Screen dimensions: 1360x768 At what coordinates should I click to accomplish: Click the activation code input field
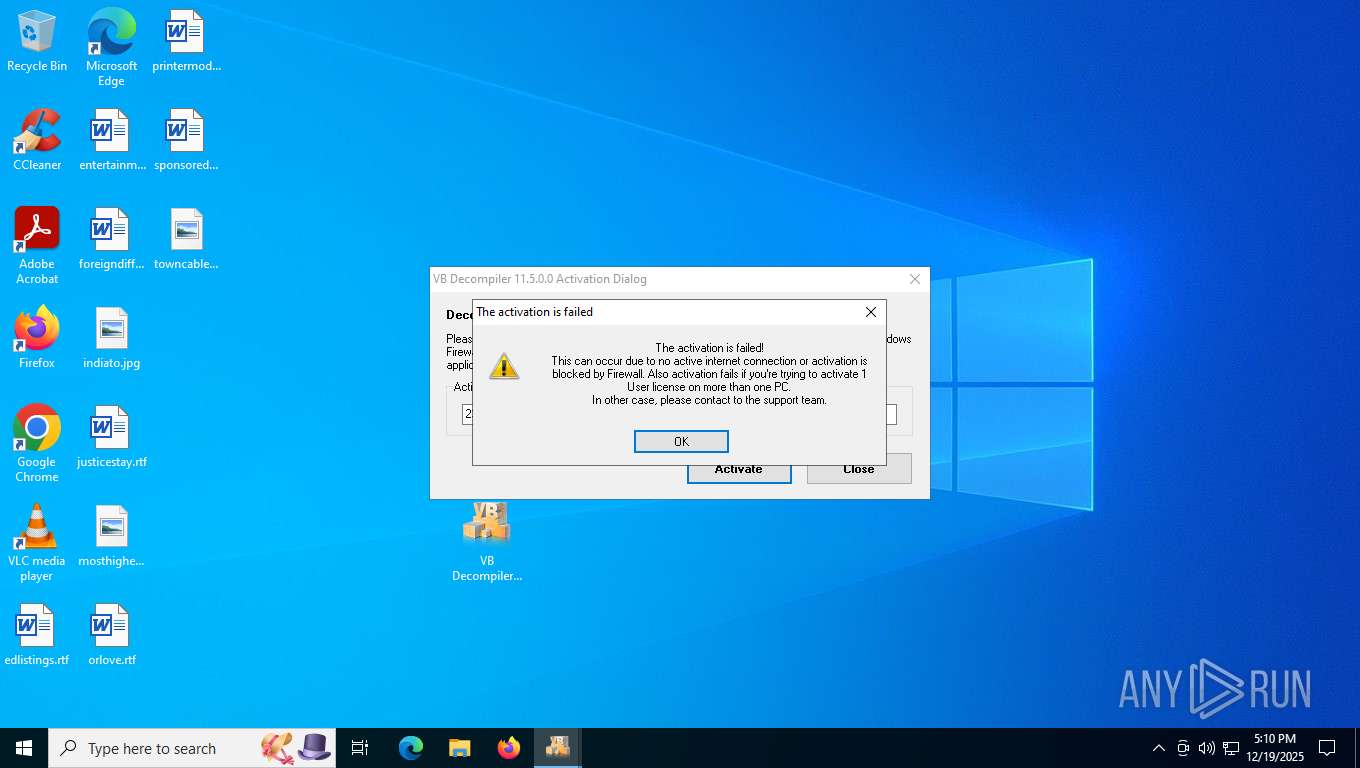tap(679, 414)
